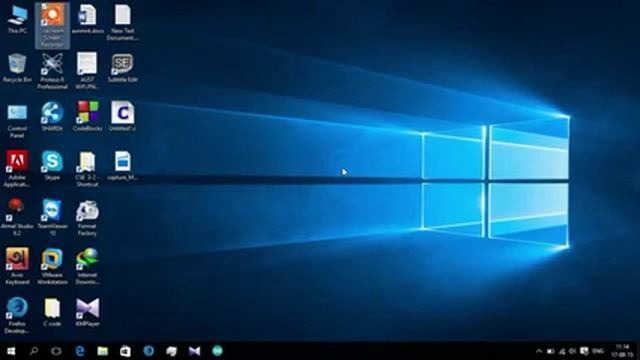Viewport: 640px width, 360px height.
Task: Launch Microsoft Edge from taskbar
Action: 80,351
